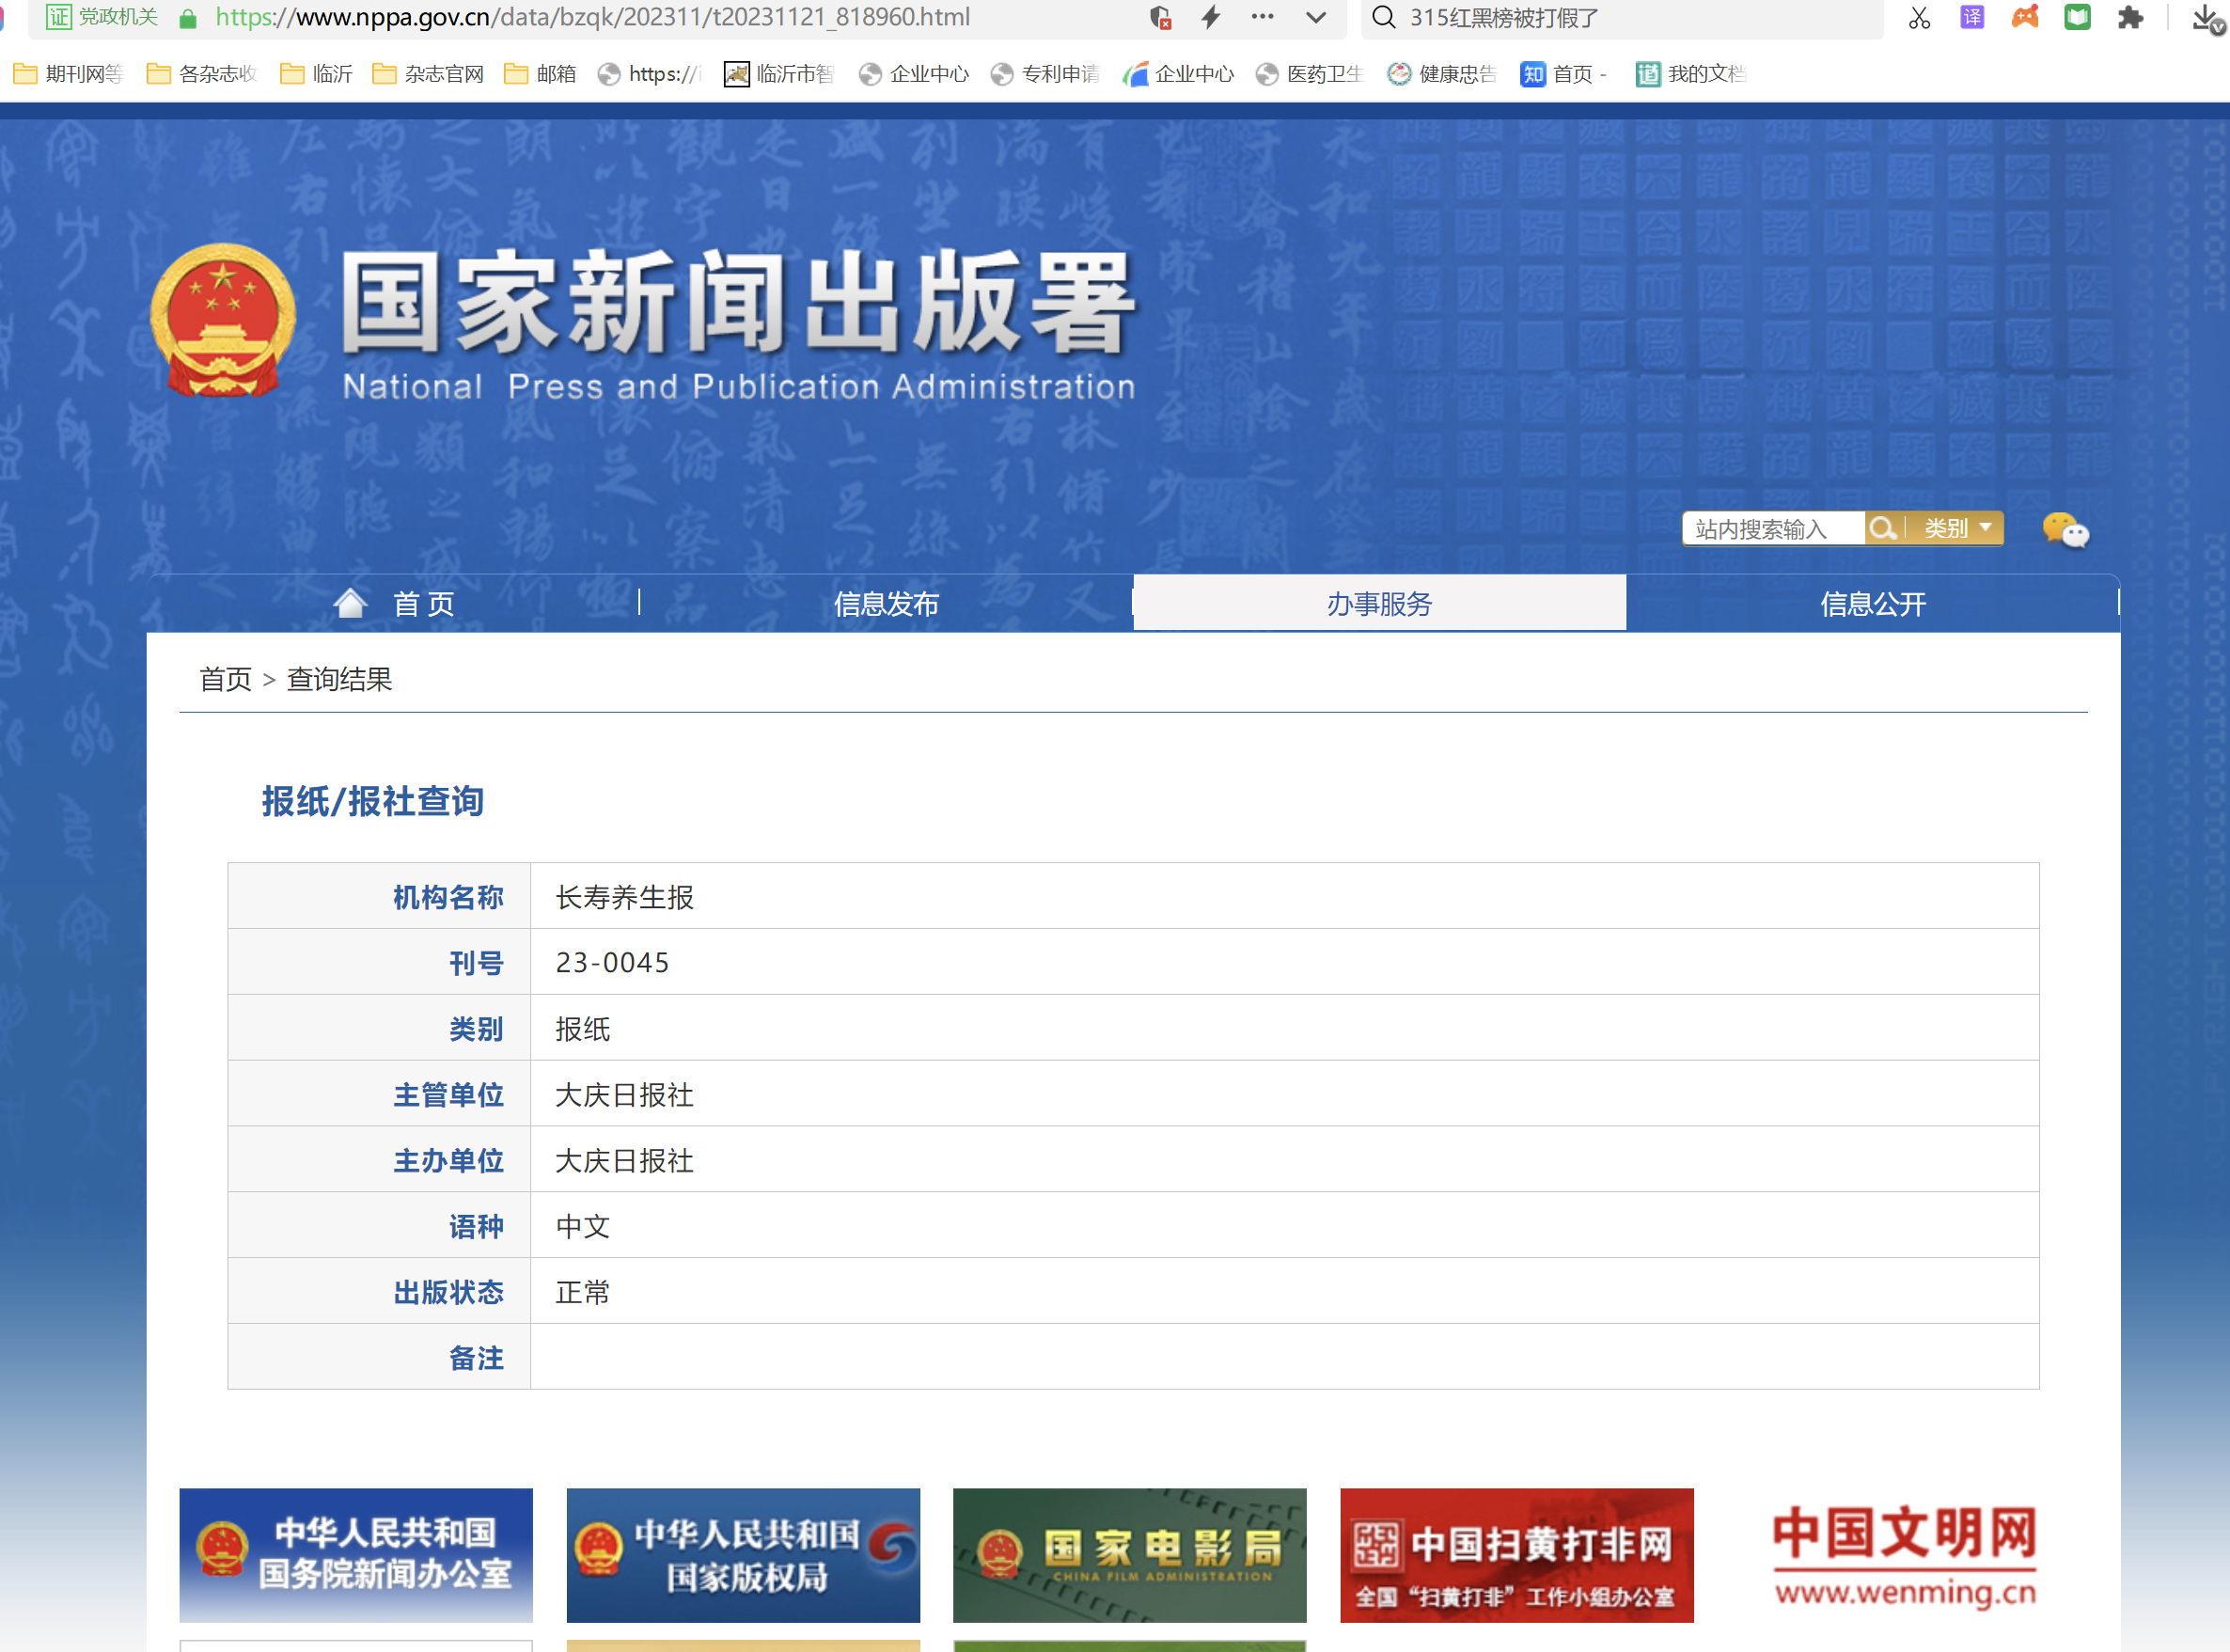The width and height of the screenshot is (2230, 1652).
Task: Open the game controller extension icon
Action: coord(2024,18)
